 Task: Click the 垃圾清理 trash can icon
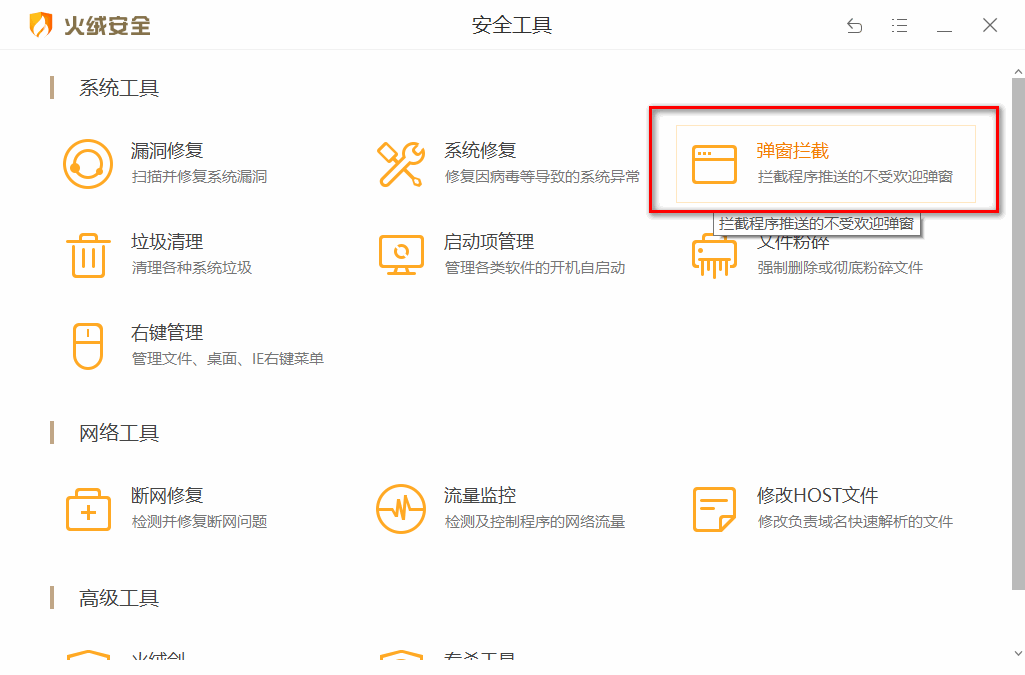88,255
